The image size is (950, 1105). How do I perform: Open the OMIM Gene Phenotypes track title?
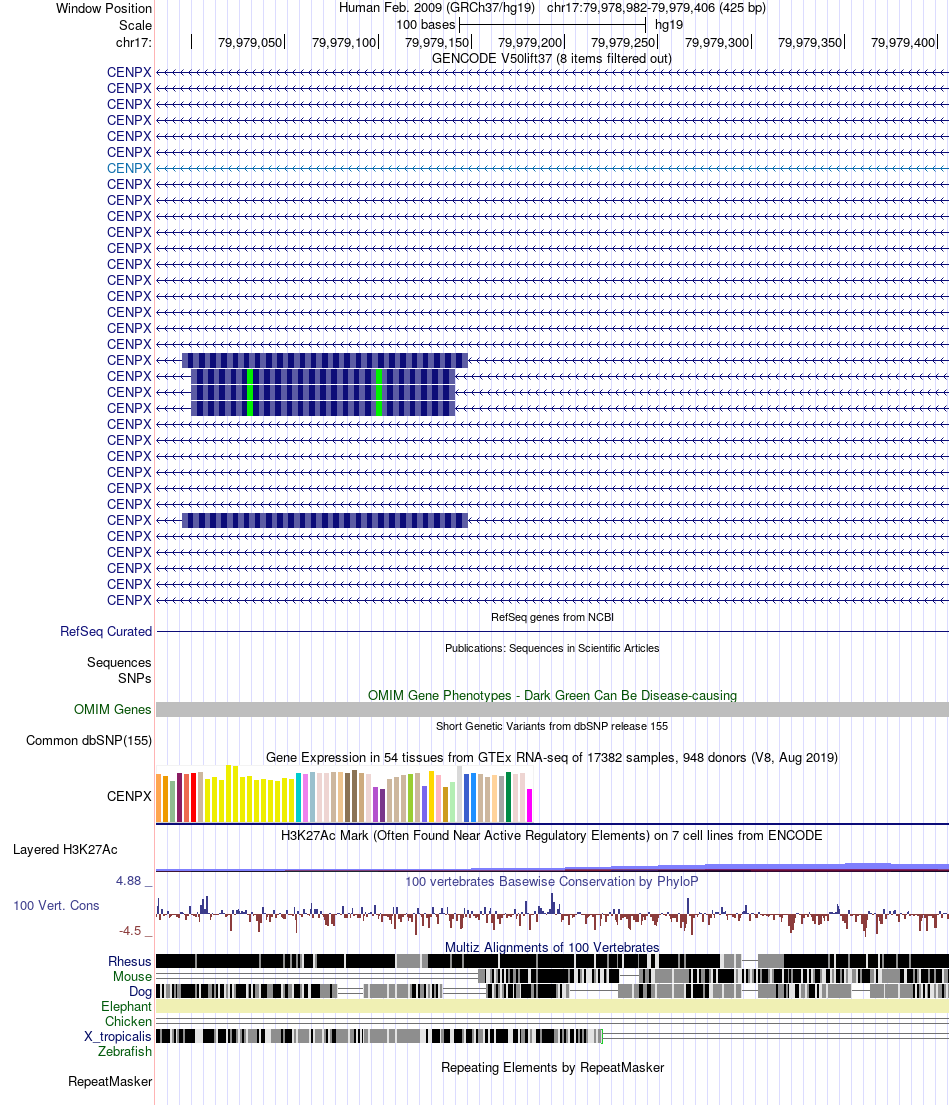pyautogui.click(x=553, y=696)
